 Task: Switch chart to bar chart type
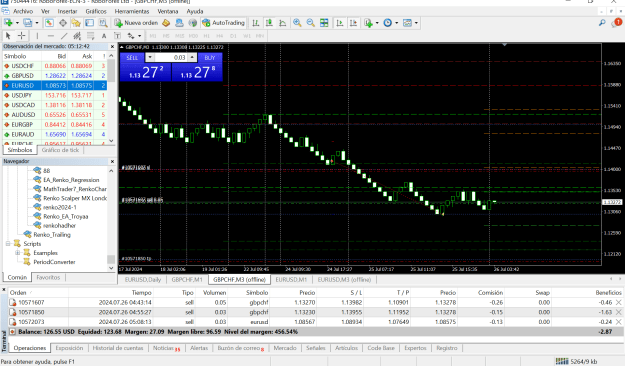click(256, 23)
